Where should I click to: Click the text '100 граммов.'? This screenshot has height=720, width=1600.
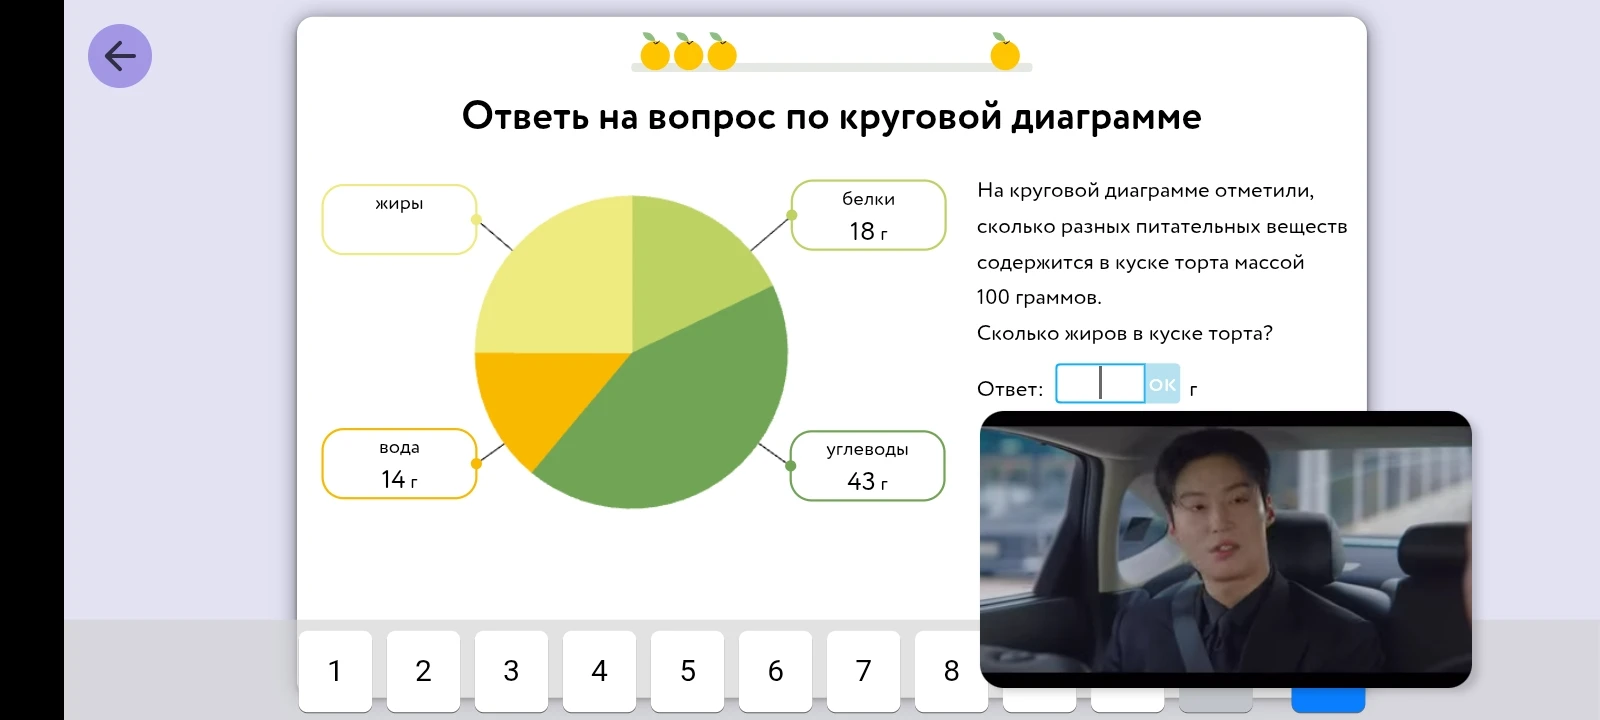pyautogui.click(x=1039, y=297)
